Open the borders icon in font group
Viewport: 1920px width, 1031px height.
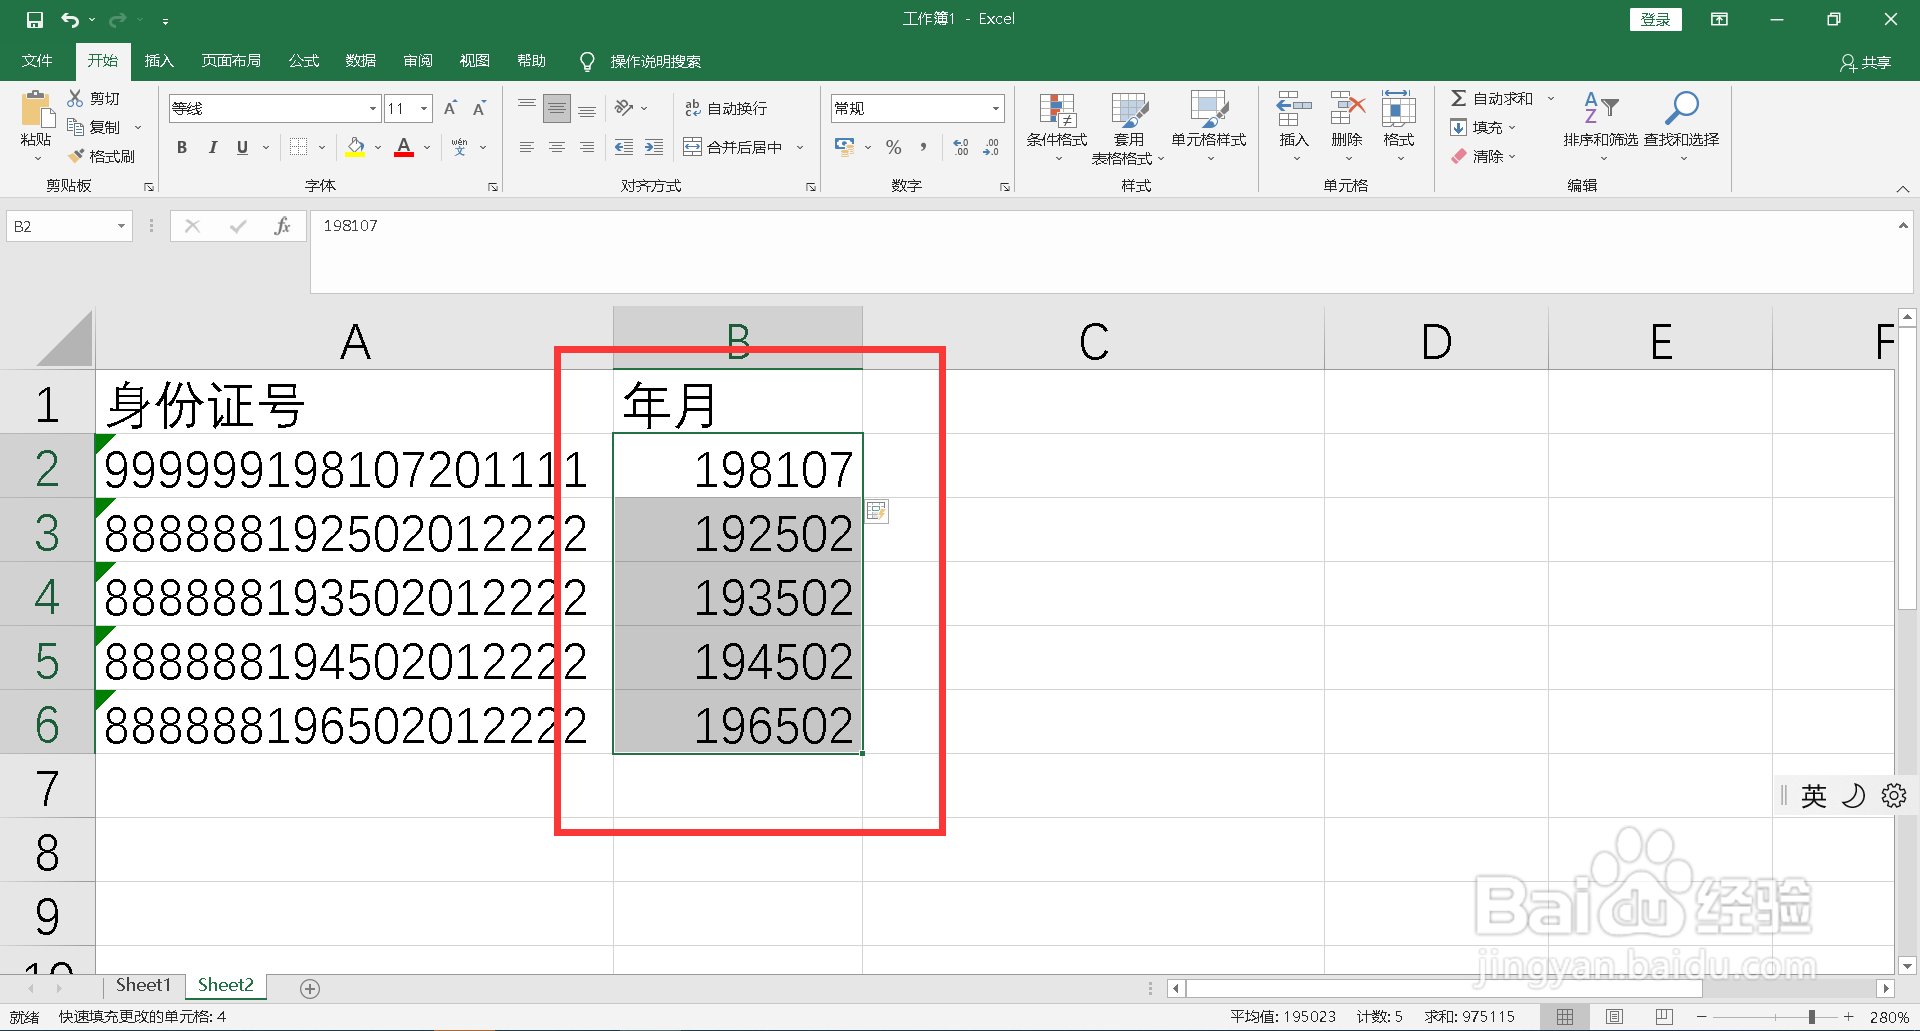(298, 147)
